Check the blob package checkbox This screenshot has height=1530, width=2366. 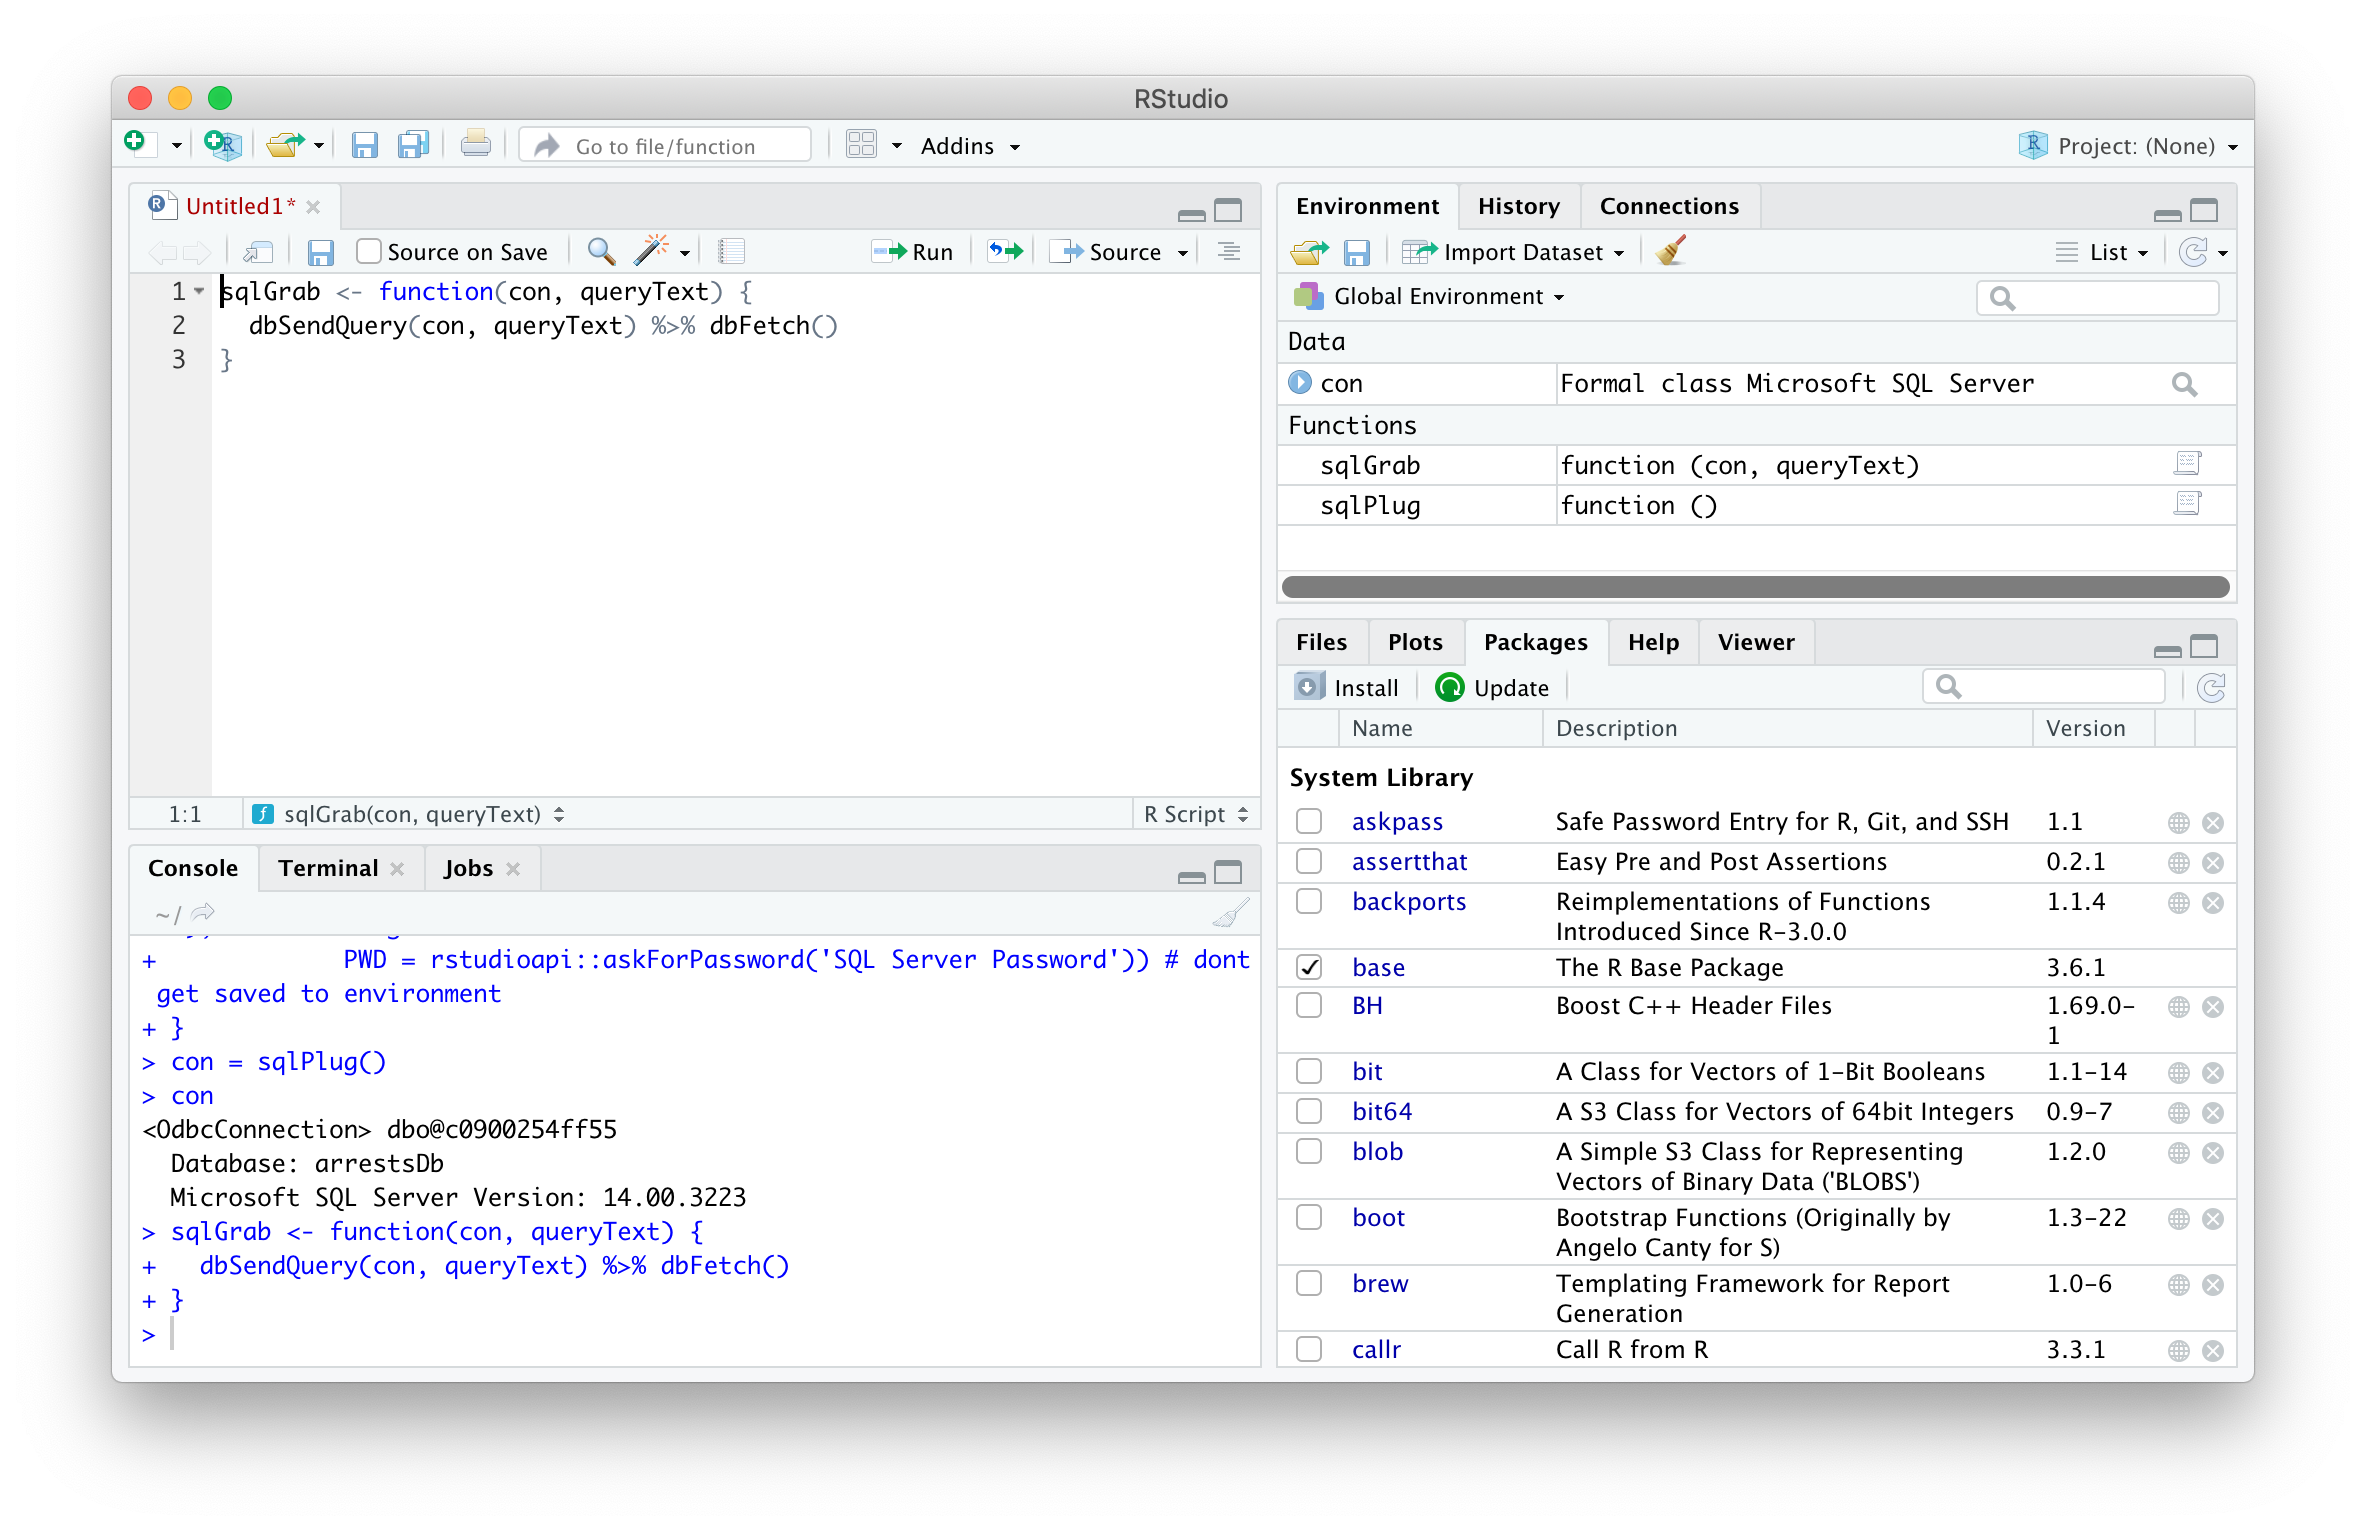[1309, 1152]
